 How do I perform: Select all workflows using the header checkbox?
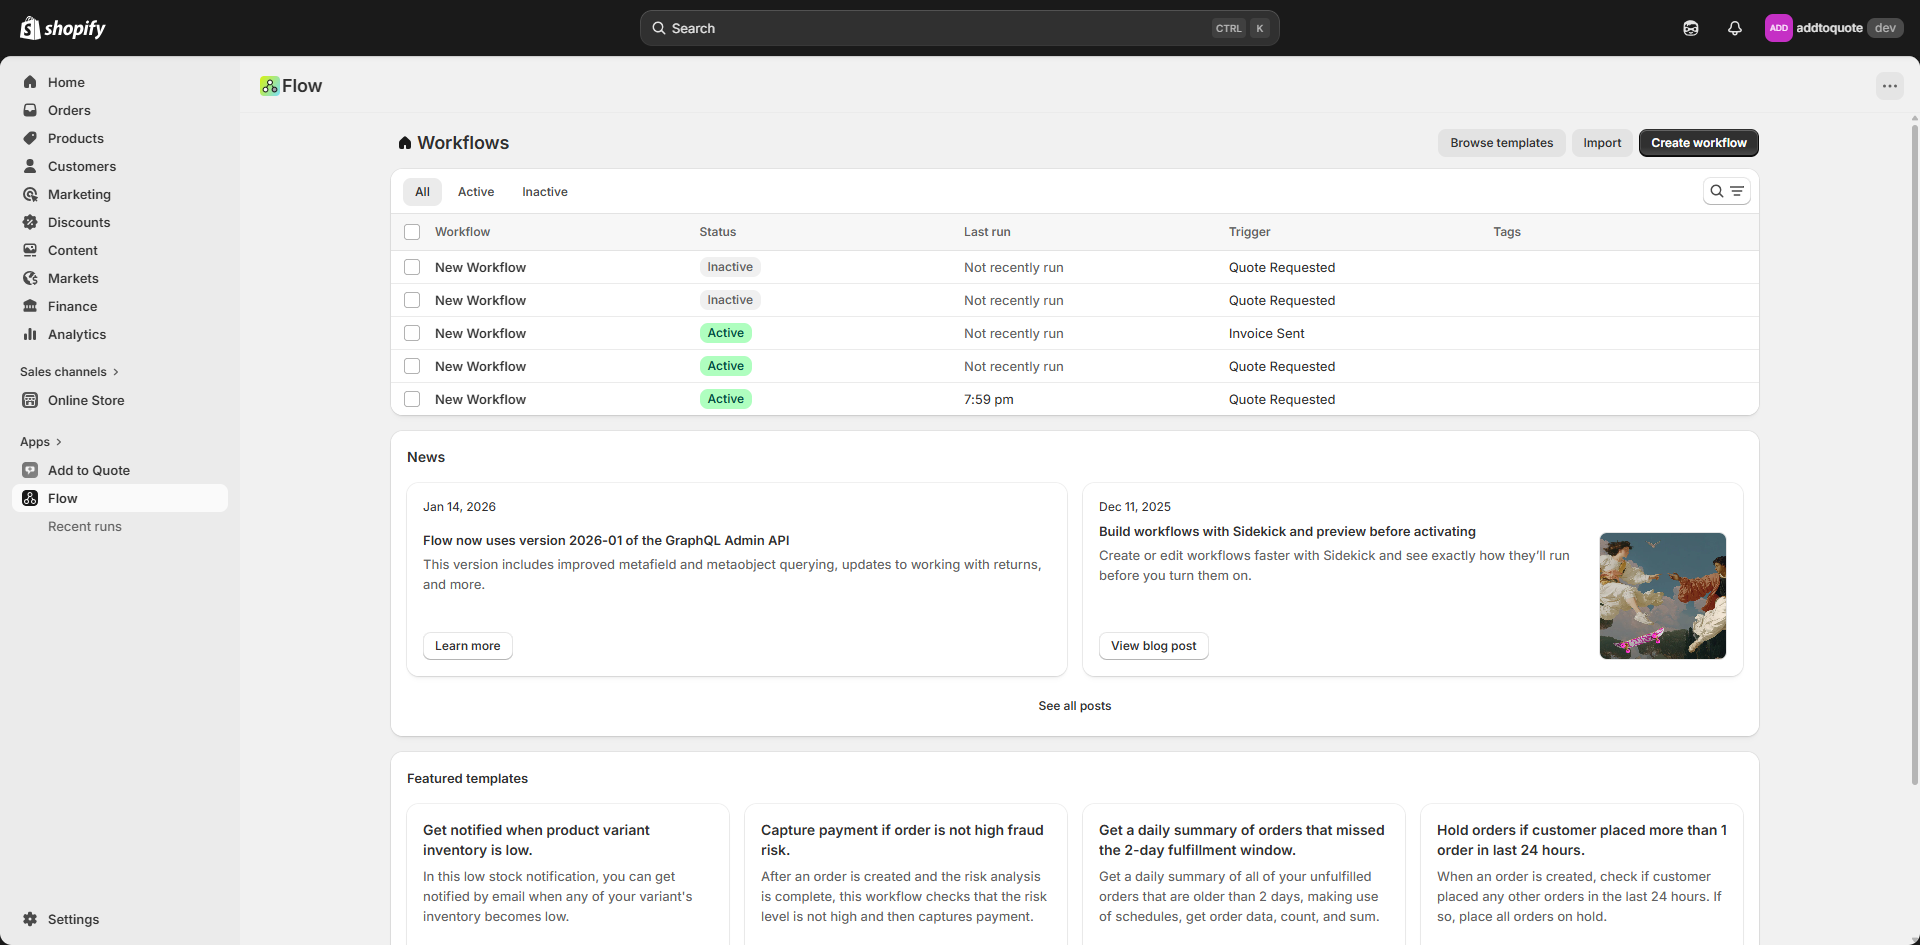(x=412, y=231)
